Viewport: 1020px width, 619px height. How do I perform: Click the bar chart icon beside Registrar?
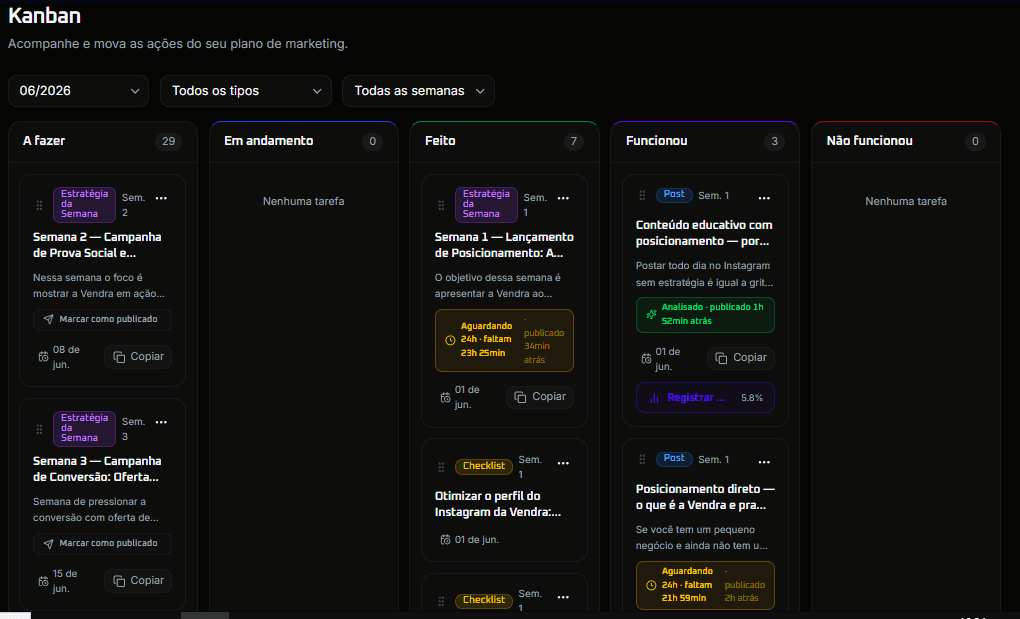coord(654,398)
